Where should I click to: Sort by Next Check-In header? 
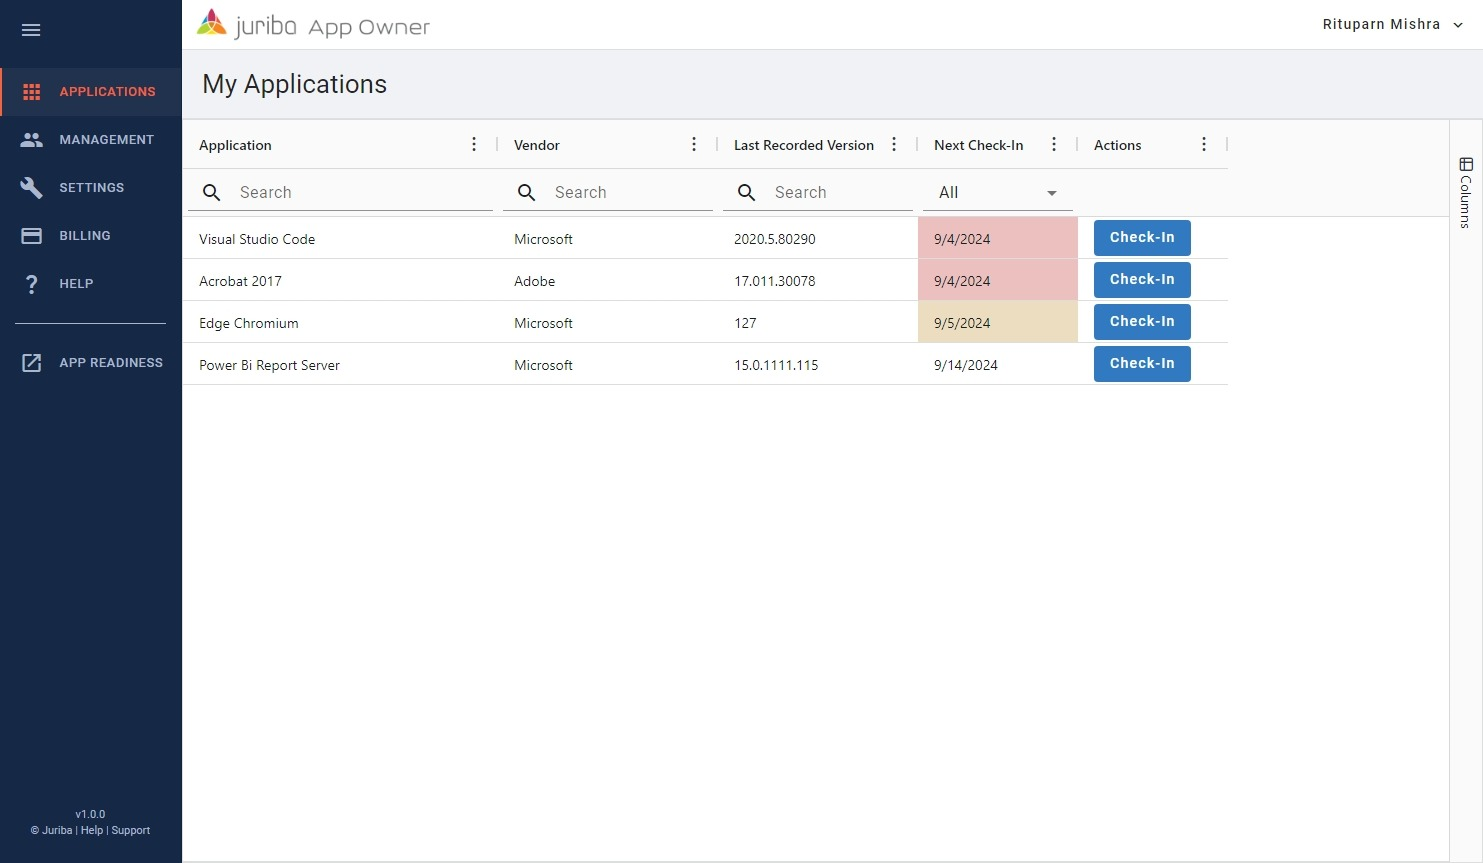(x=979, y=146)
